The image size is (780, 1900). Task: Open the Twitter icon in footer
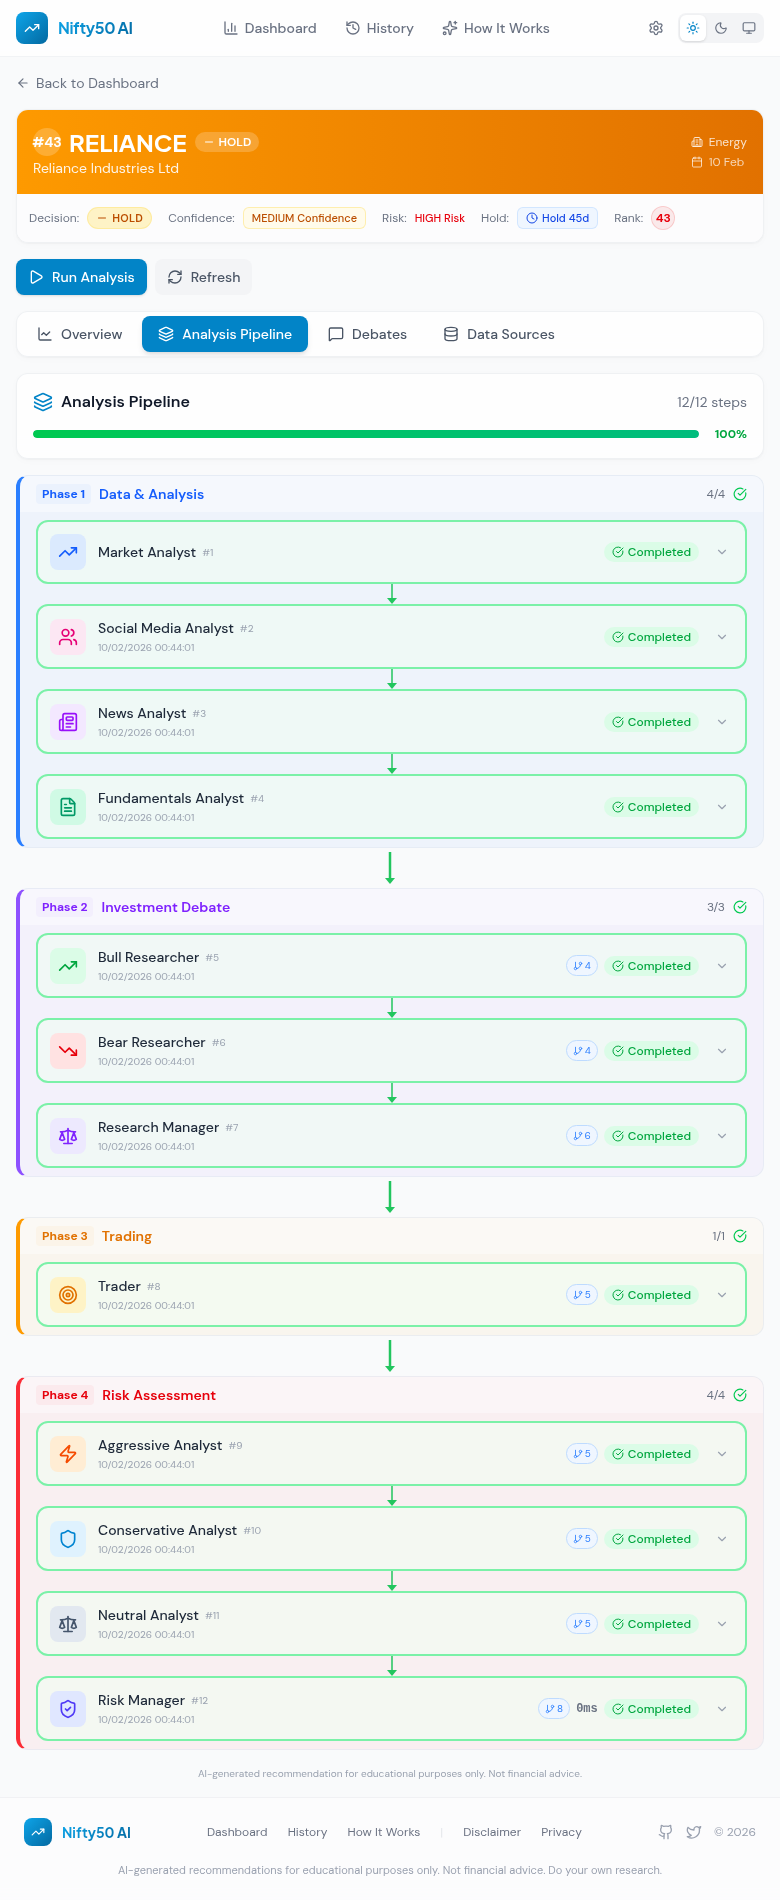(x=694, y=1832)
